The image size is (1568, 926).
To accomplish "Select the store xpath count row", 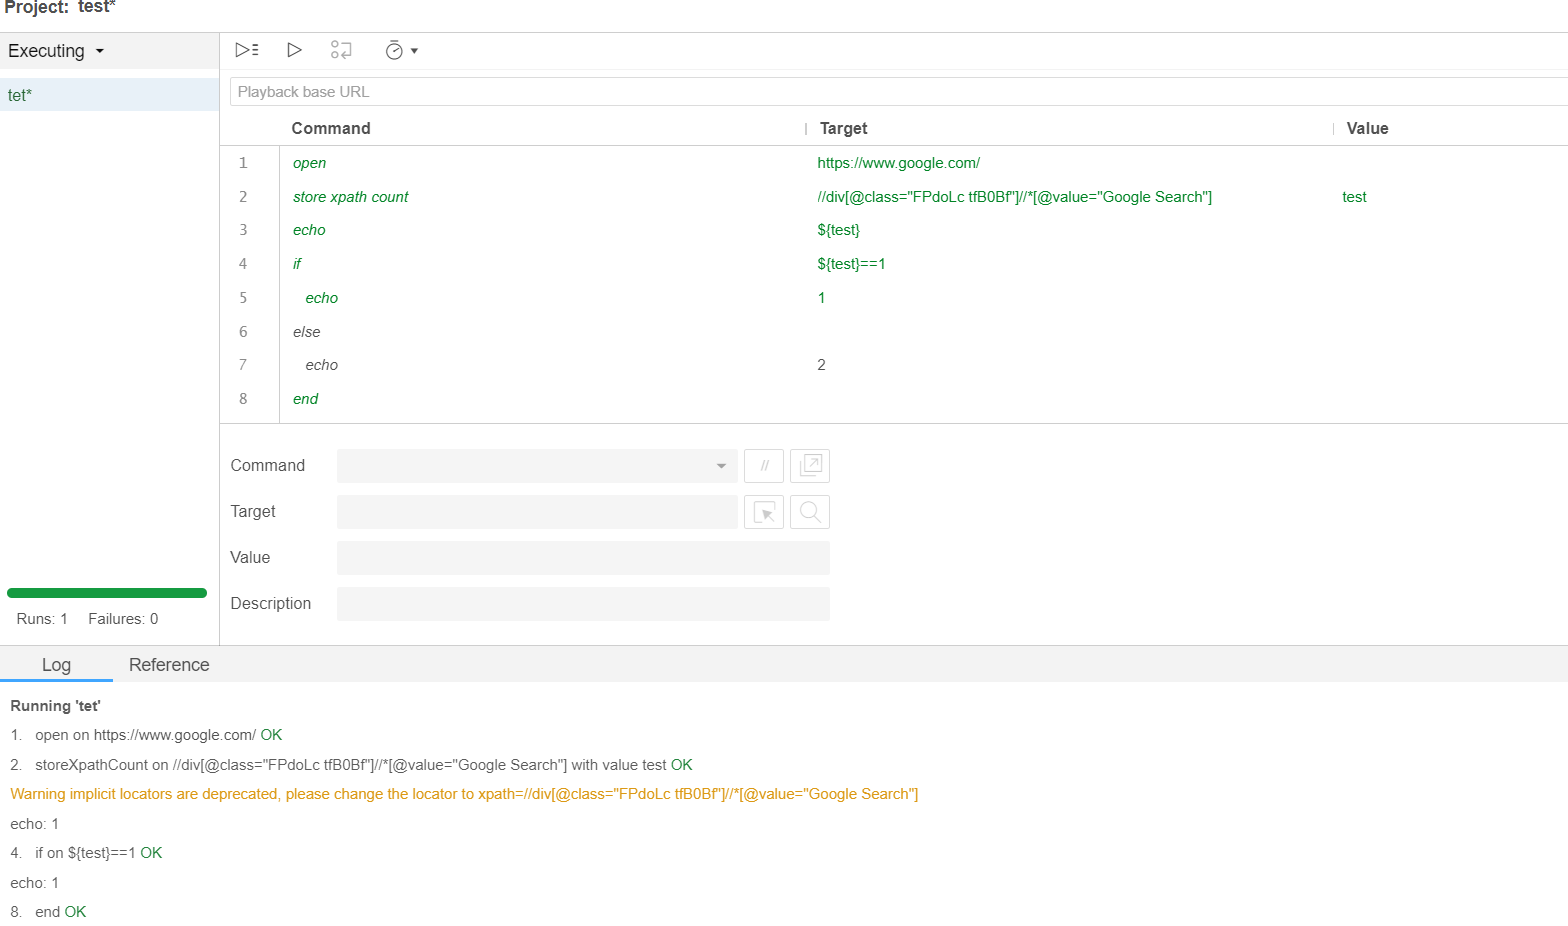I will [894, 197].
